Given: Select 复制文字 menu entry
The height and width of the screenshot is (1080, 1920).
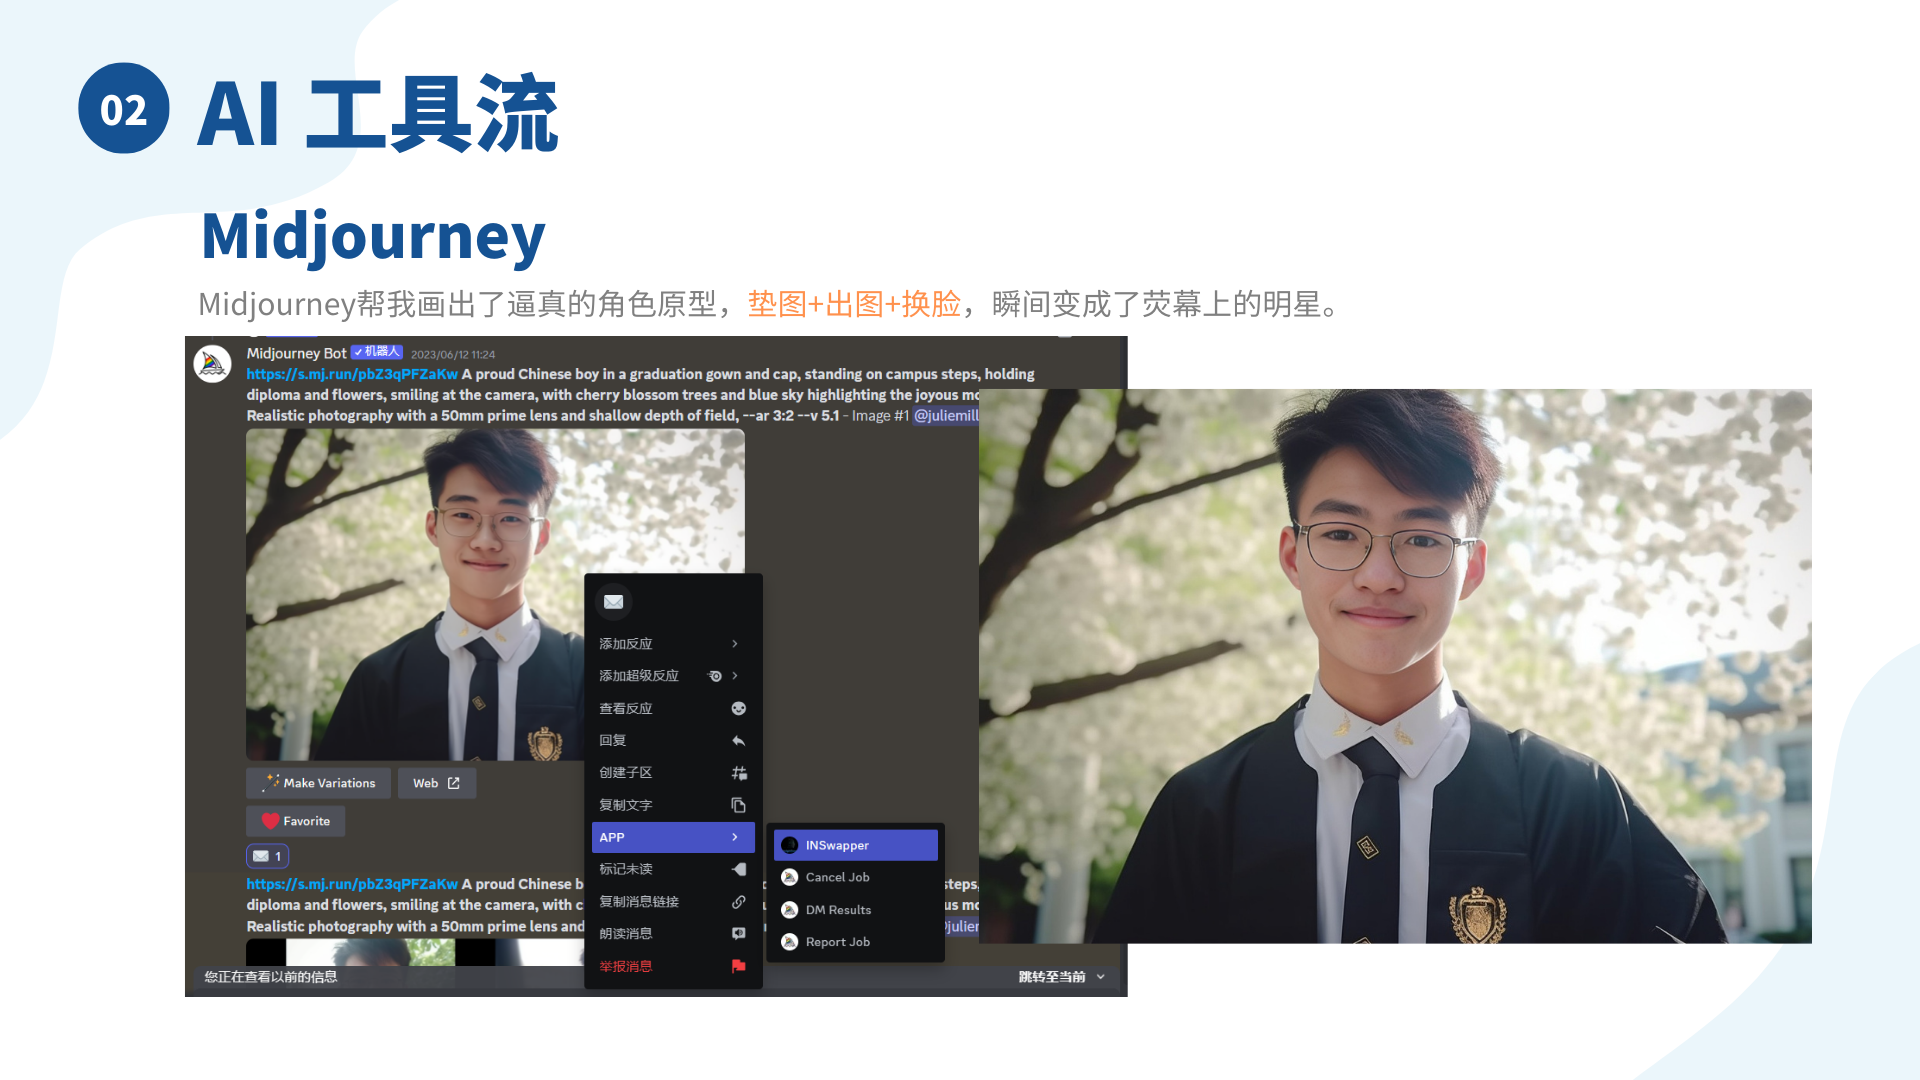Looking at the screenshot, I should (x=673, y=805).
